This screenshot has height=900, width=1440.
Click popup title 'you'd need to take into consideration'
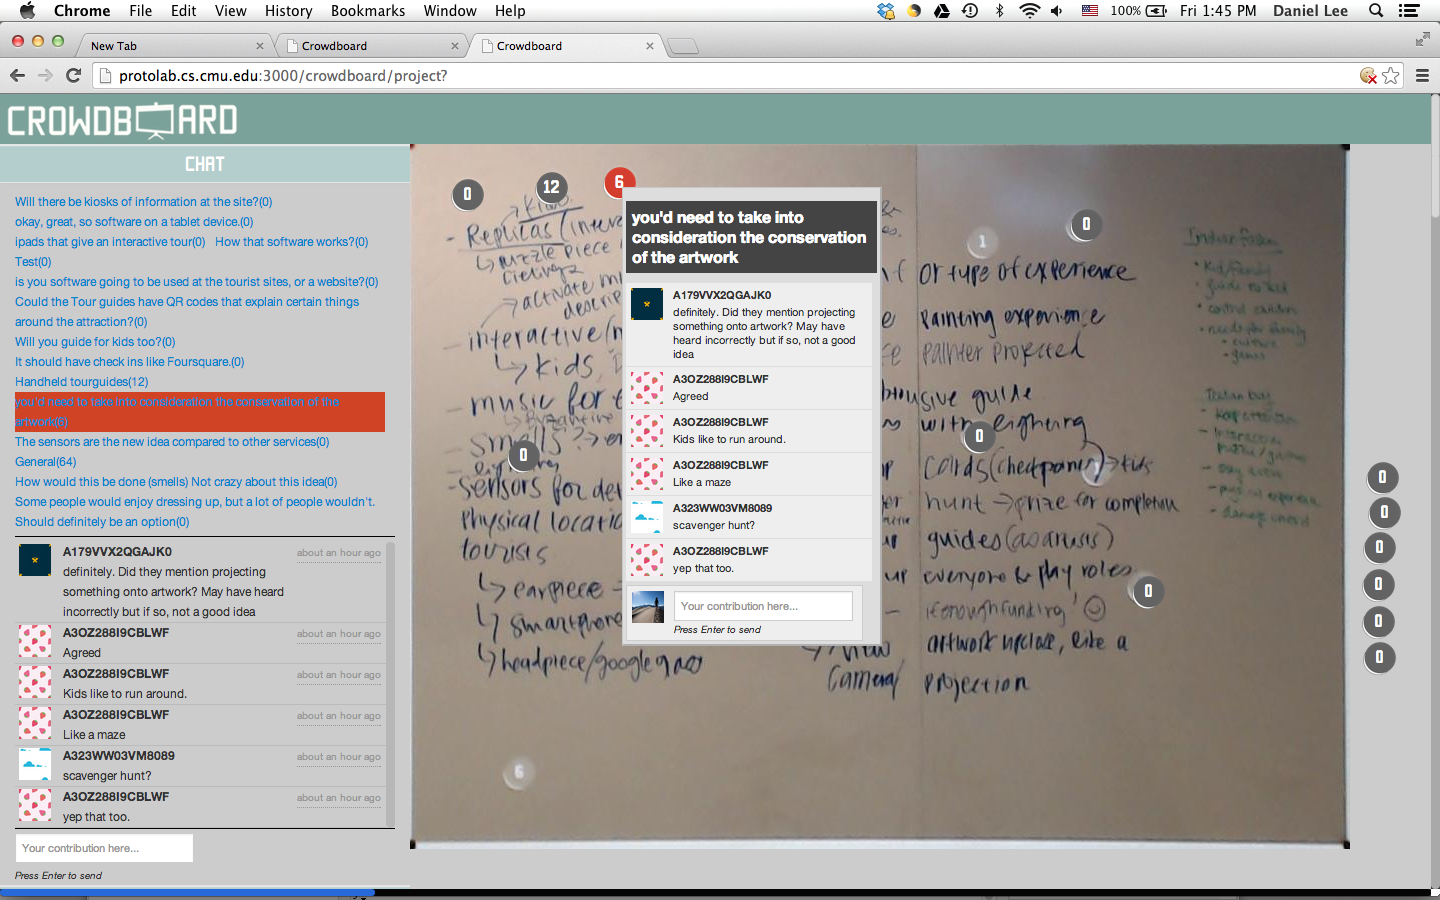pyautogui.click(x=751, y=237)
